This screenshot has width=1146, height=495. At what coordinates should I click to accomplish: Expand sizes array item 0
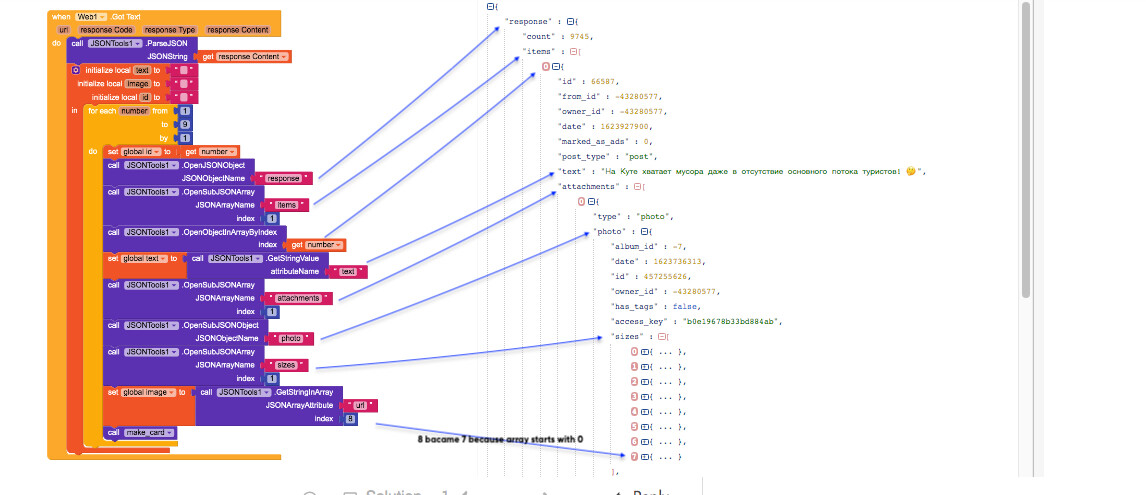click(645, 352)
